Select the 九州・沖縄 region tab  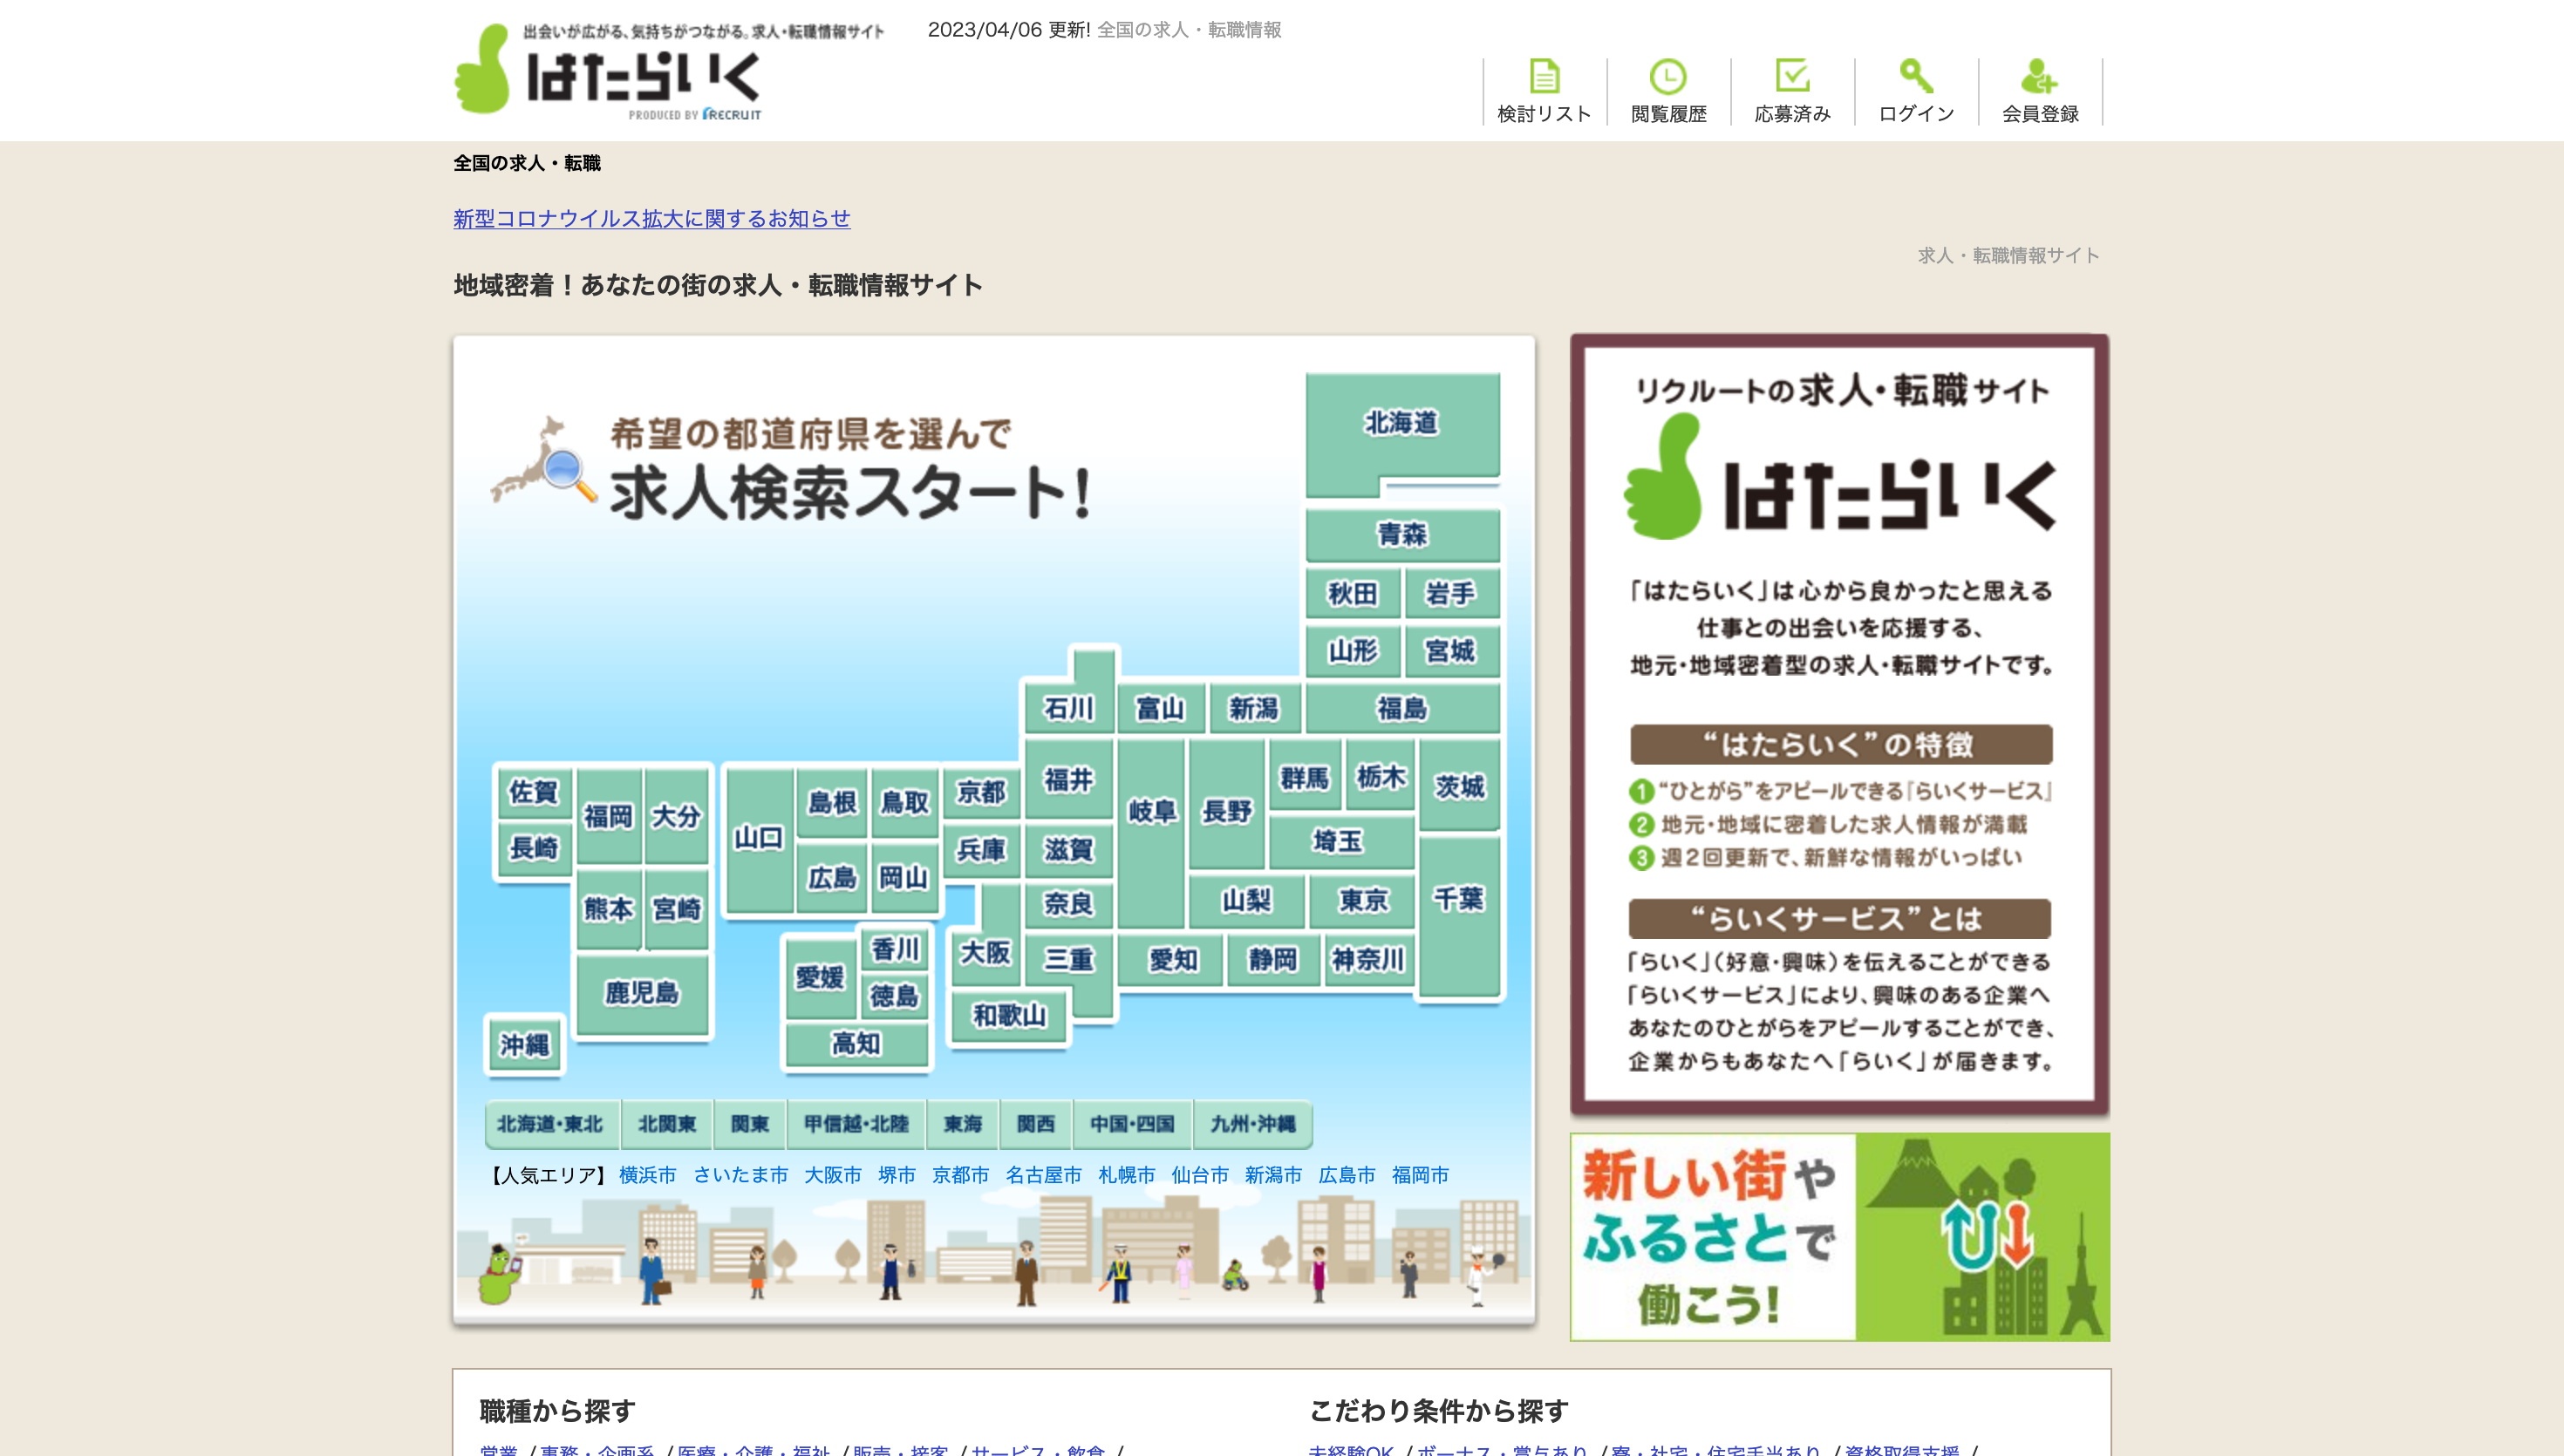point(1252,1124)
